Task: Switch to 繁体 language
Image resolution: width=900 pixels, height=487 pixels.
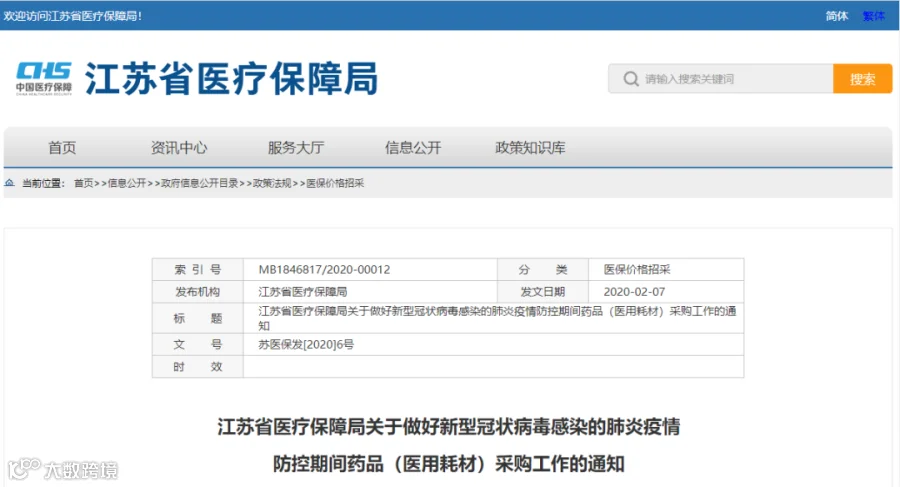Action: [x=873, y=16]
